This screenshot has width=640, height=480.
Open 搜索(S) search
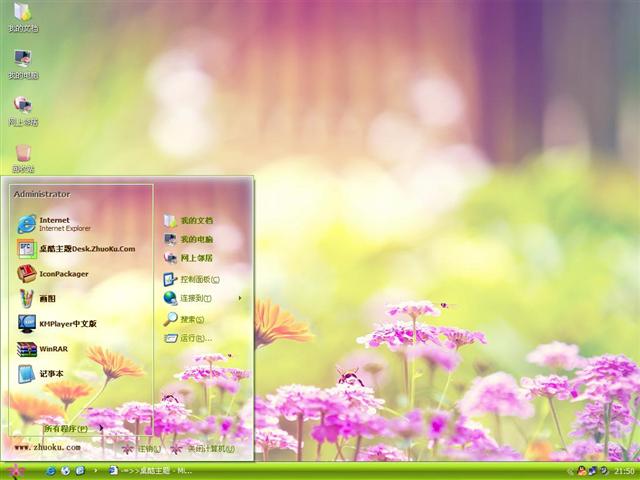184,319
